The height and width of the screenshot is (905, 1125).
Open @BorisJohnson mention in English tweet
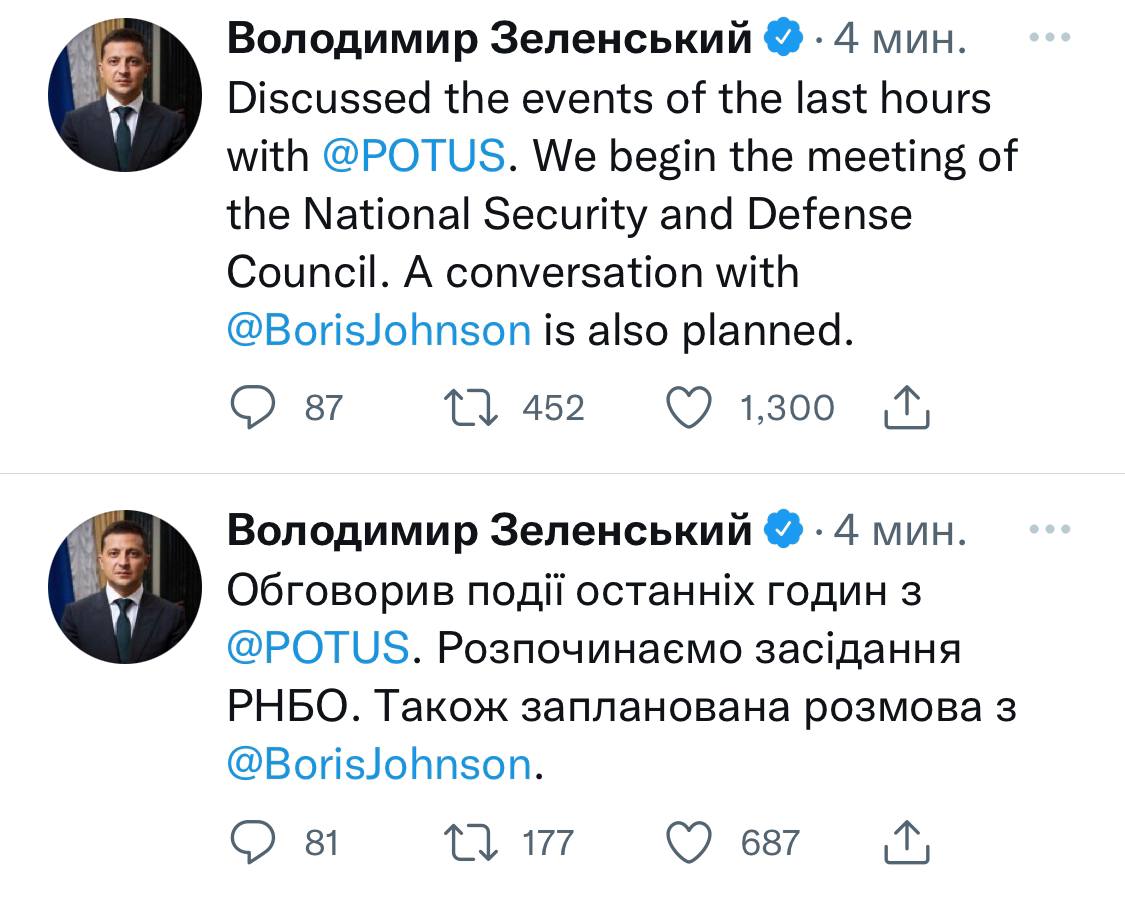(x=379, y=331)
